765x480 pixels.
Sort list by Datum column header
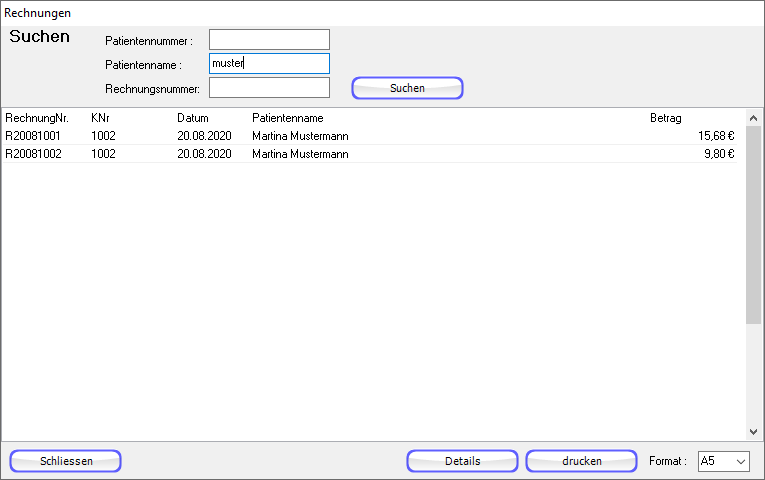coord(193,118)
